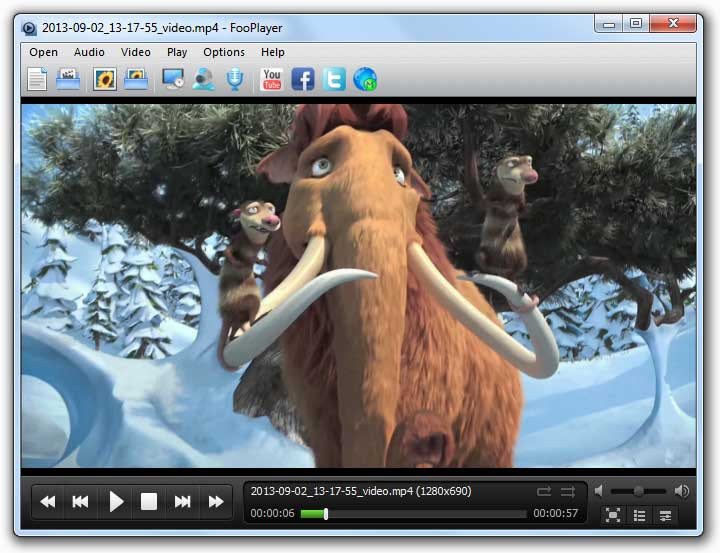Open the Facebook toolbar icon
The width and height of the screenshot is (720, 553).
coord(303,79)
